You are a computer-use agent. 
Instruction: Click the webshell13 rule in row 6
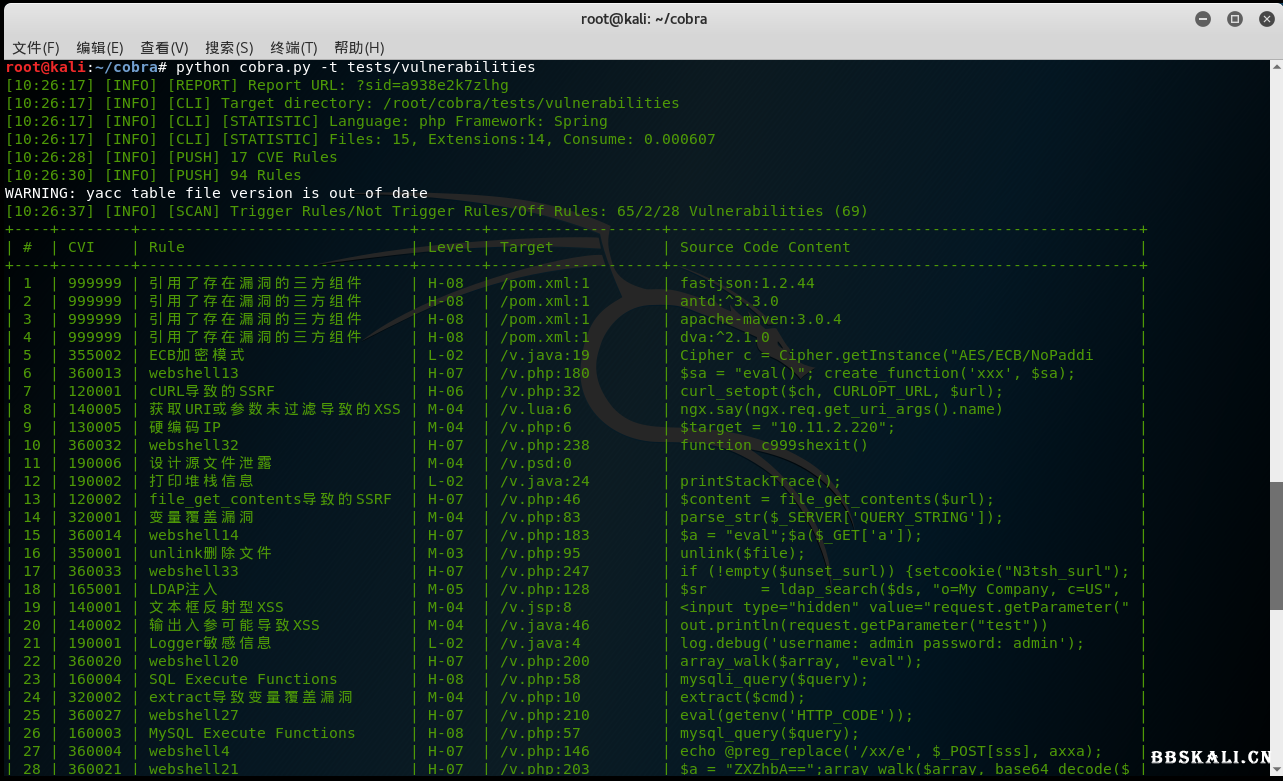click(x=193, y=373)
